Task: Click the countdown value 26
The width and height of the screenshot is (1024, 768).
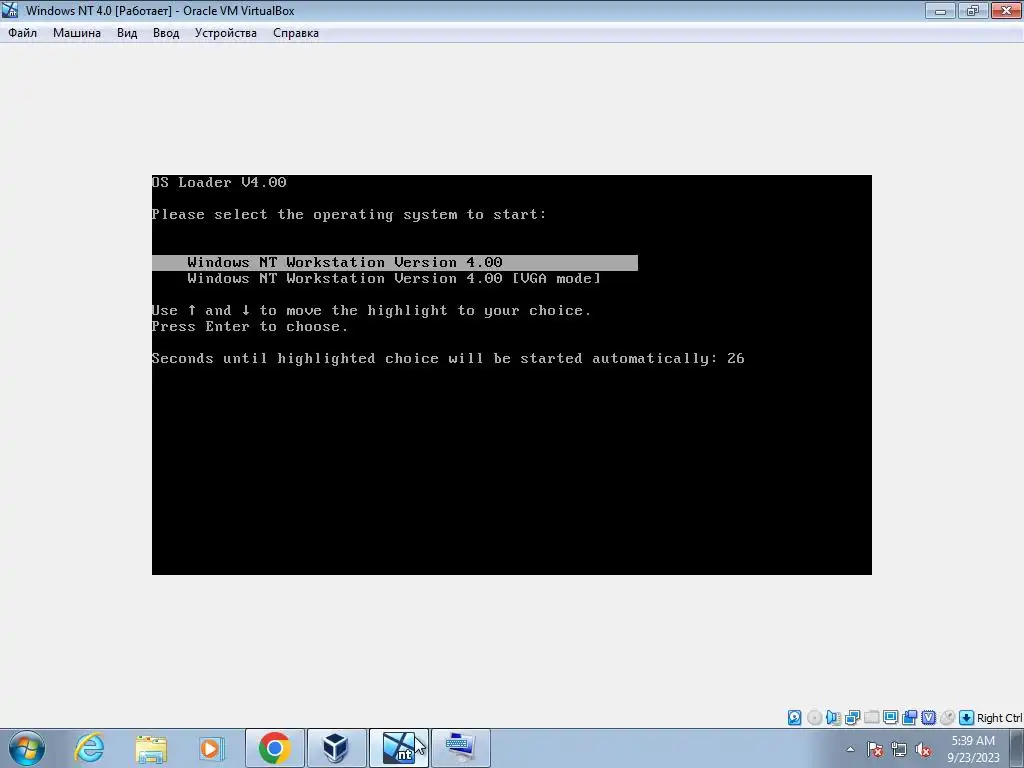Action: [735, 359]
